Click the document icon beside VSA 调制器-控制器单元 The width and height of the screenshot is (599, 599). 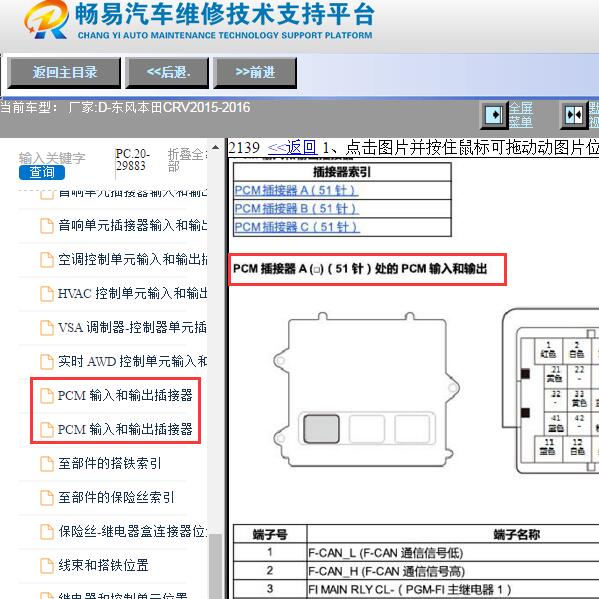coord(47,327)
